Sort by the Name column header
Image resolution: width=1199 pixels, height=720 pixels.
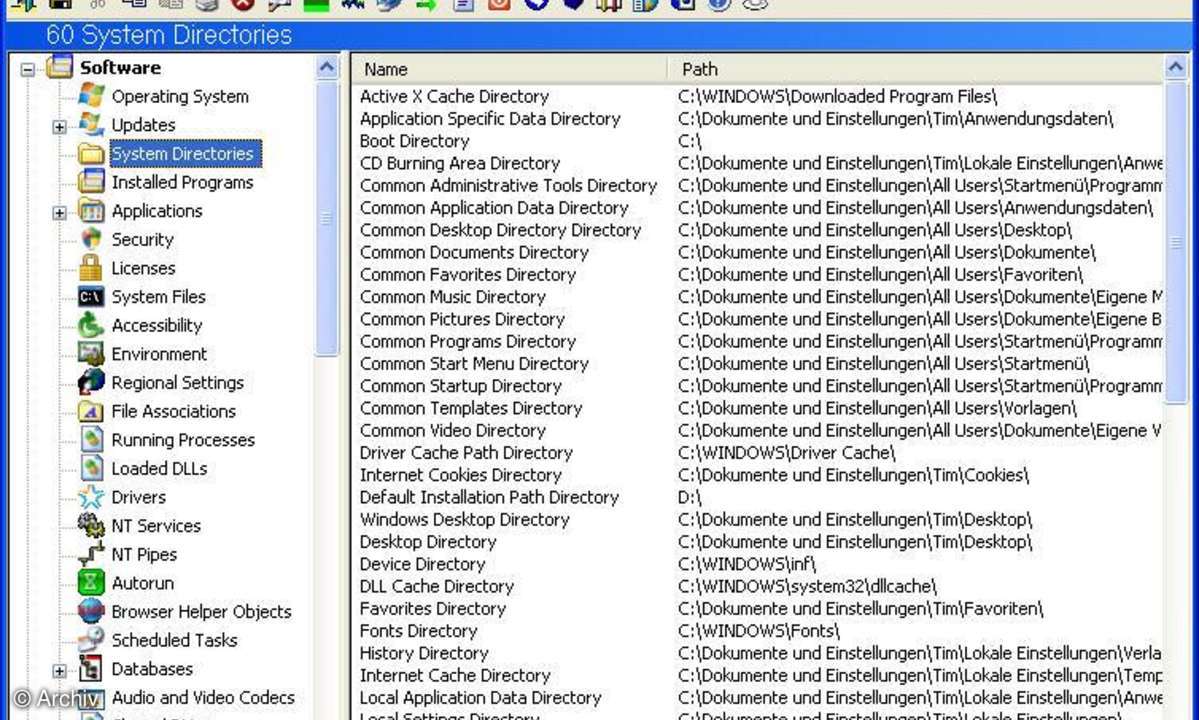509,70
